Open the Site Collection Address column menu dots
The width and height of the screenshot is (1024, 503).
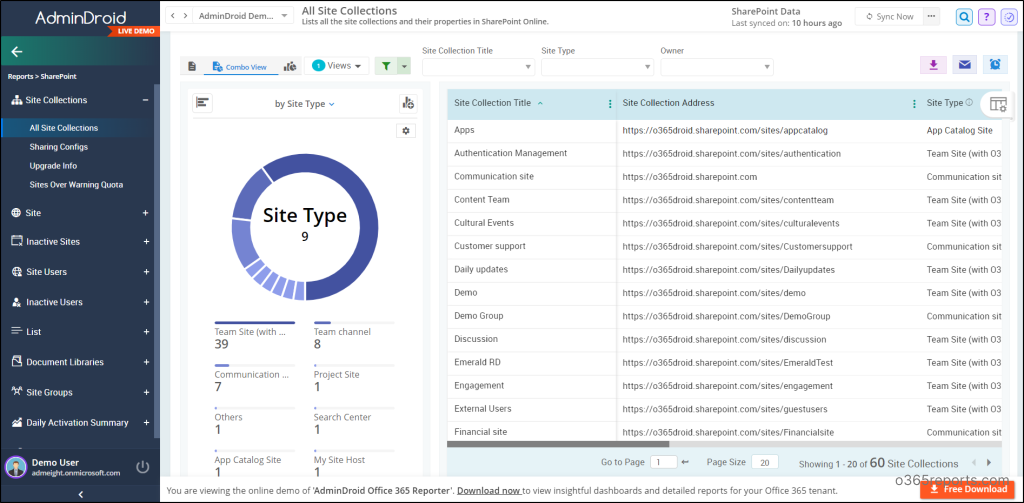point(914,104)
